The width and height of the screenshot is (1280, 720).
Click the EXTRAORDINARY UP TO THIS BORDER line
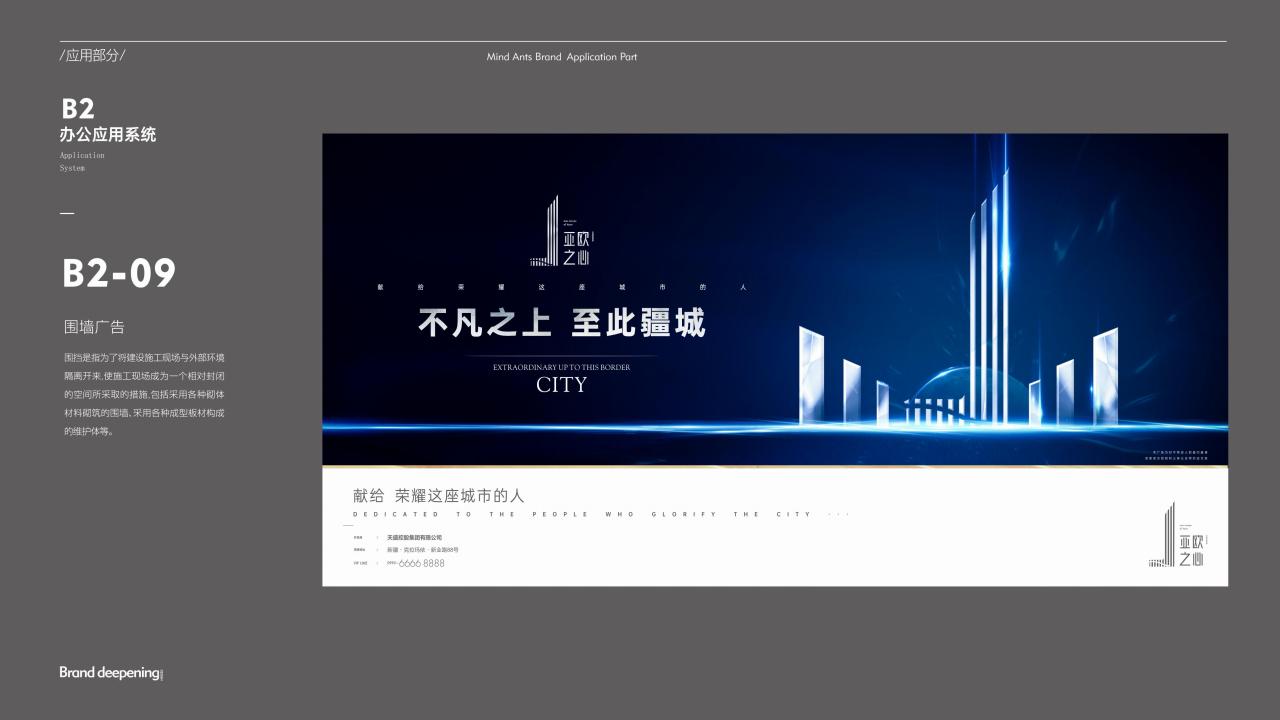click(x=561, y=367)
